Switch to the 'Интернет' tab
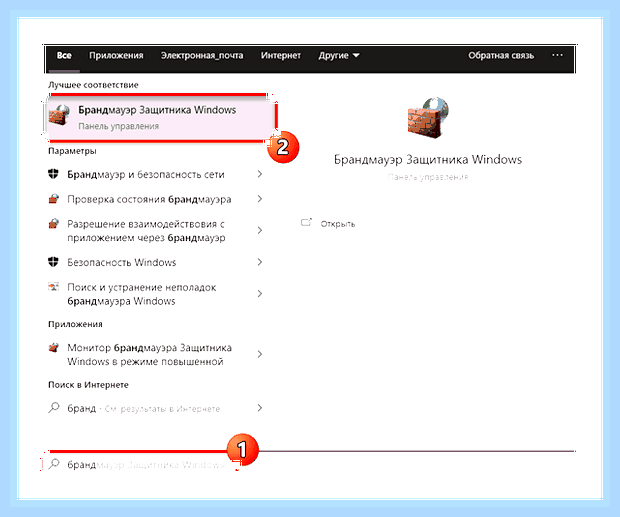The width and height of the screenshot is (620, 517). (x=281, y=55)
